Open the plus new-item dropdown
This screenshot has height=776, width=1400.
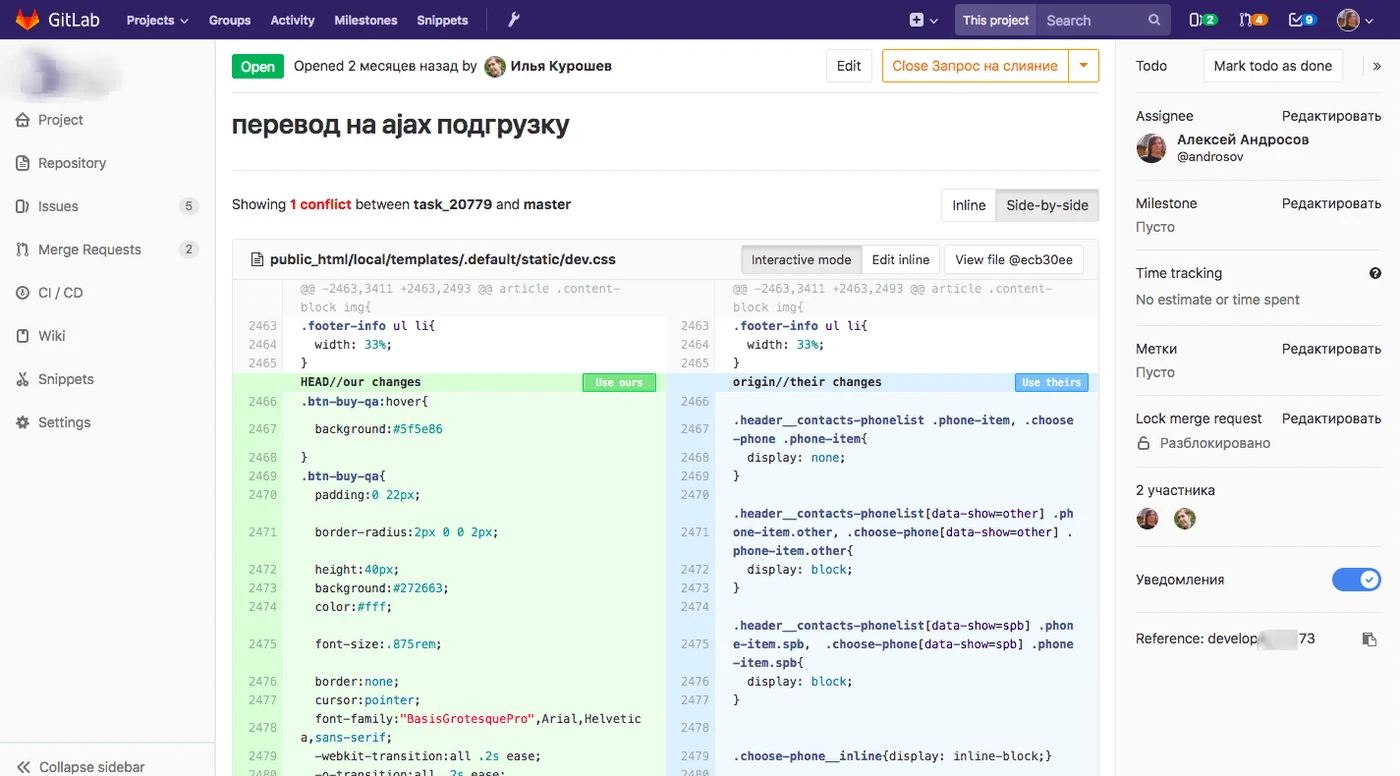click(x=924, y=20)
